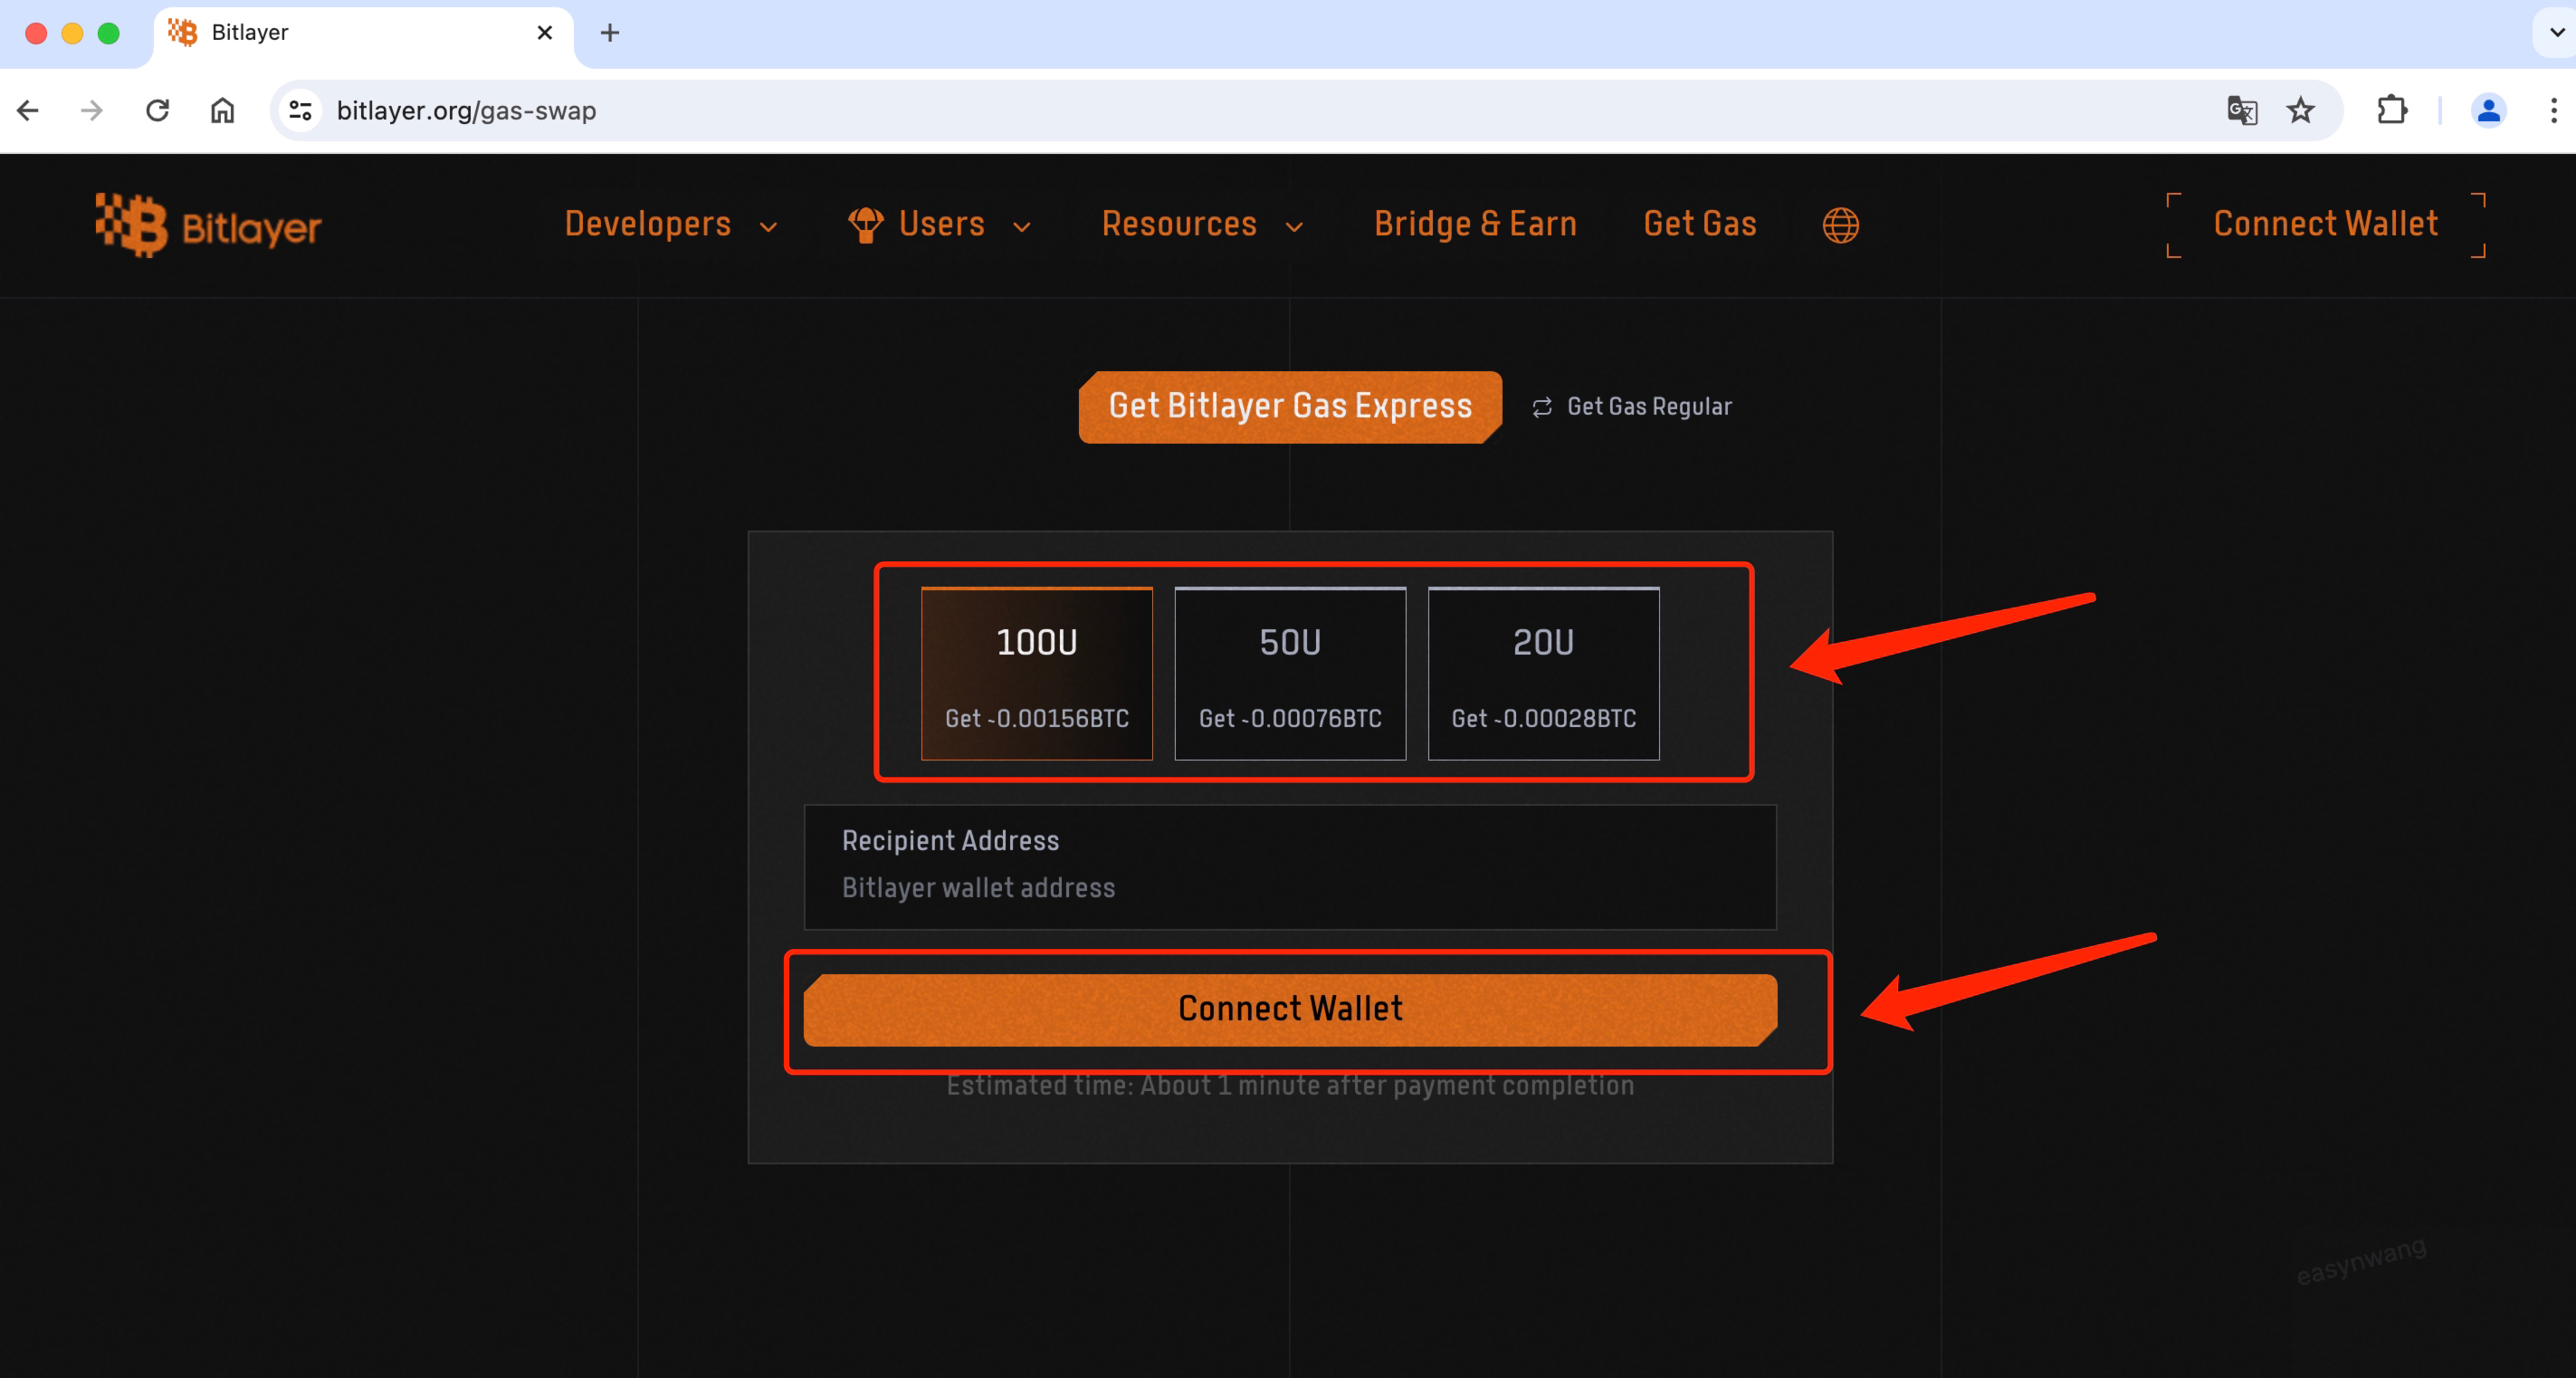Click the Bitlayer logo in the header

(208, 225)
